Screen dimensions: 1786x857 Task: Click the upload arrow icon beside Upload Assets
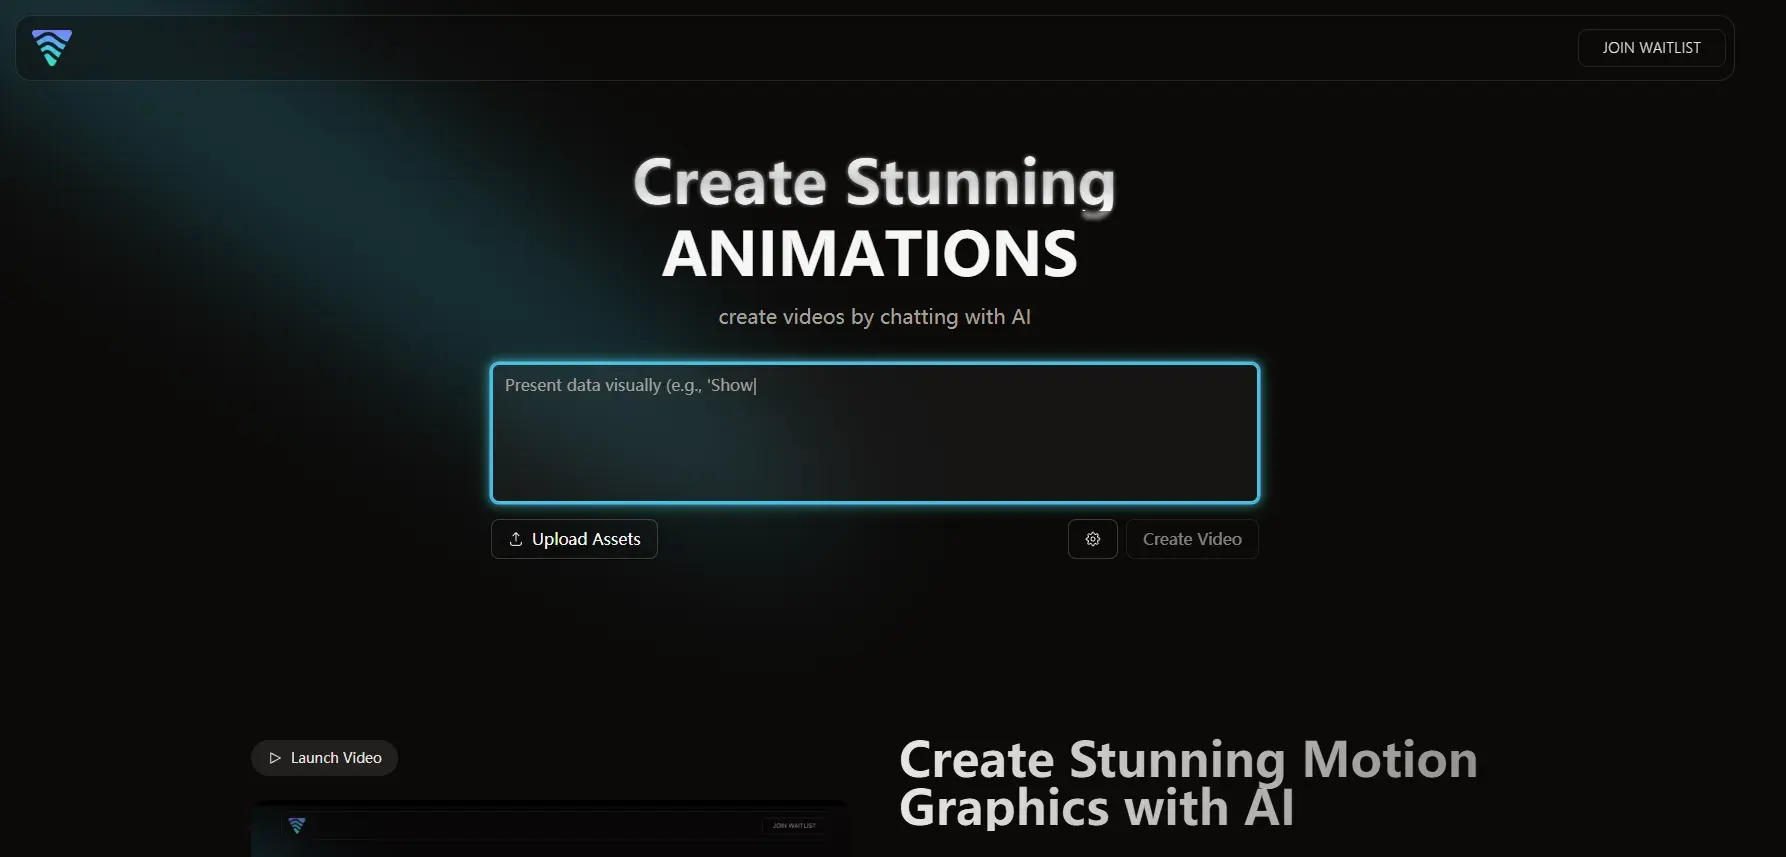click(516, 539)
